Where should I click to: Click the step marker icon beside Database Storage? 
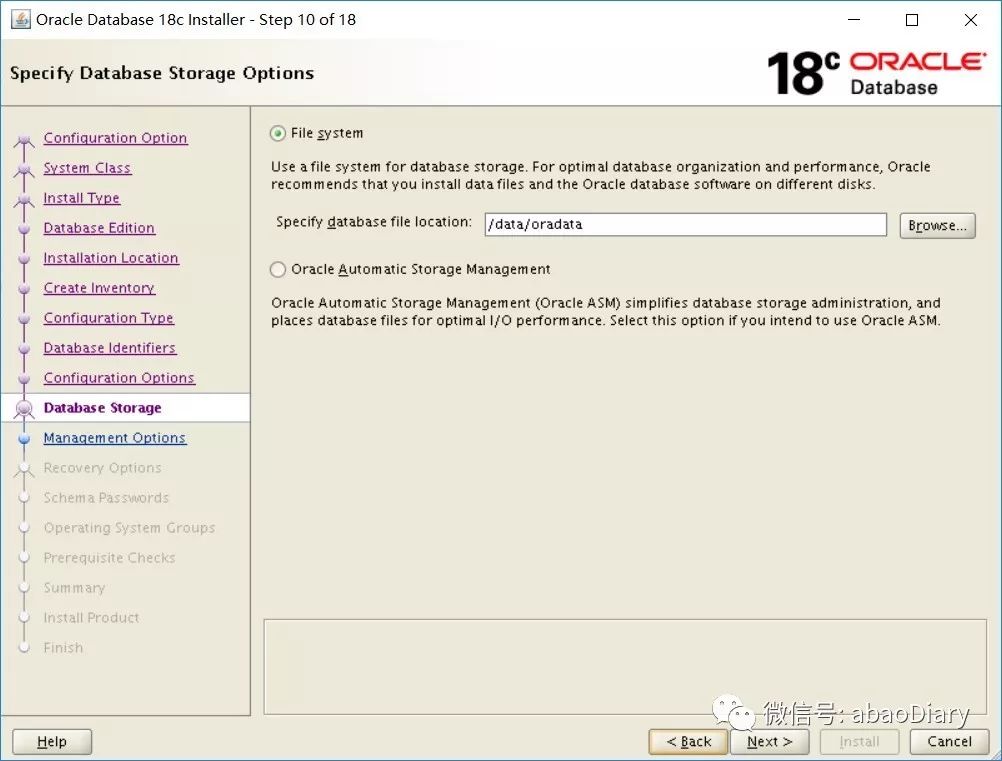(24, 408)
